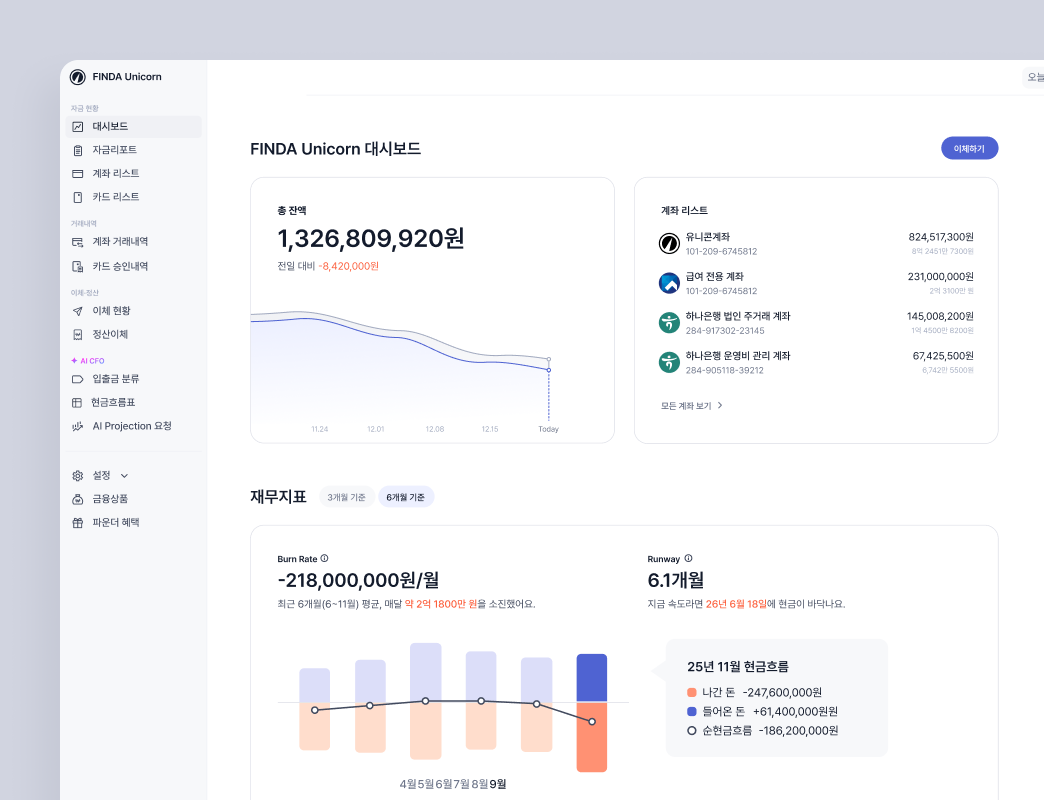Click the highlighted blue bar in cash flow chart
Viewport: 1044px width, 800px height.
591,678
